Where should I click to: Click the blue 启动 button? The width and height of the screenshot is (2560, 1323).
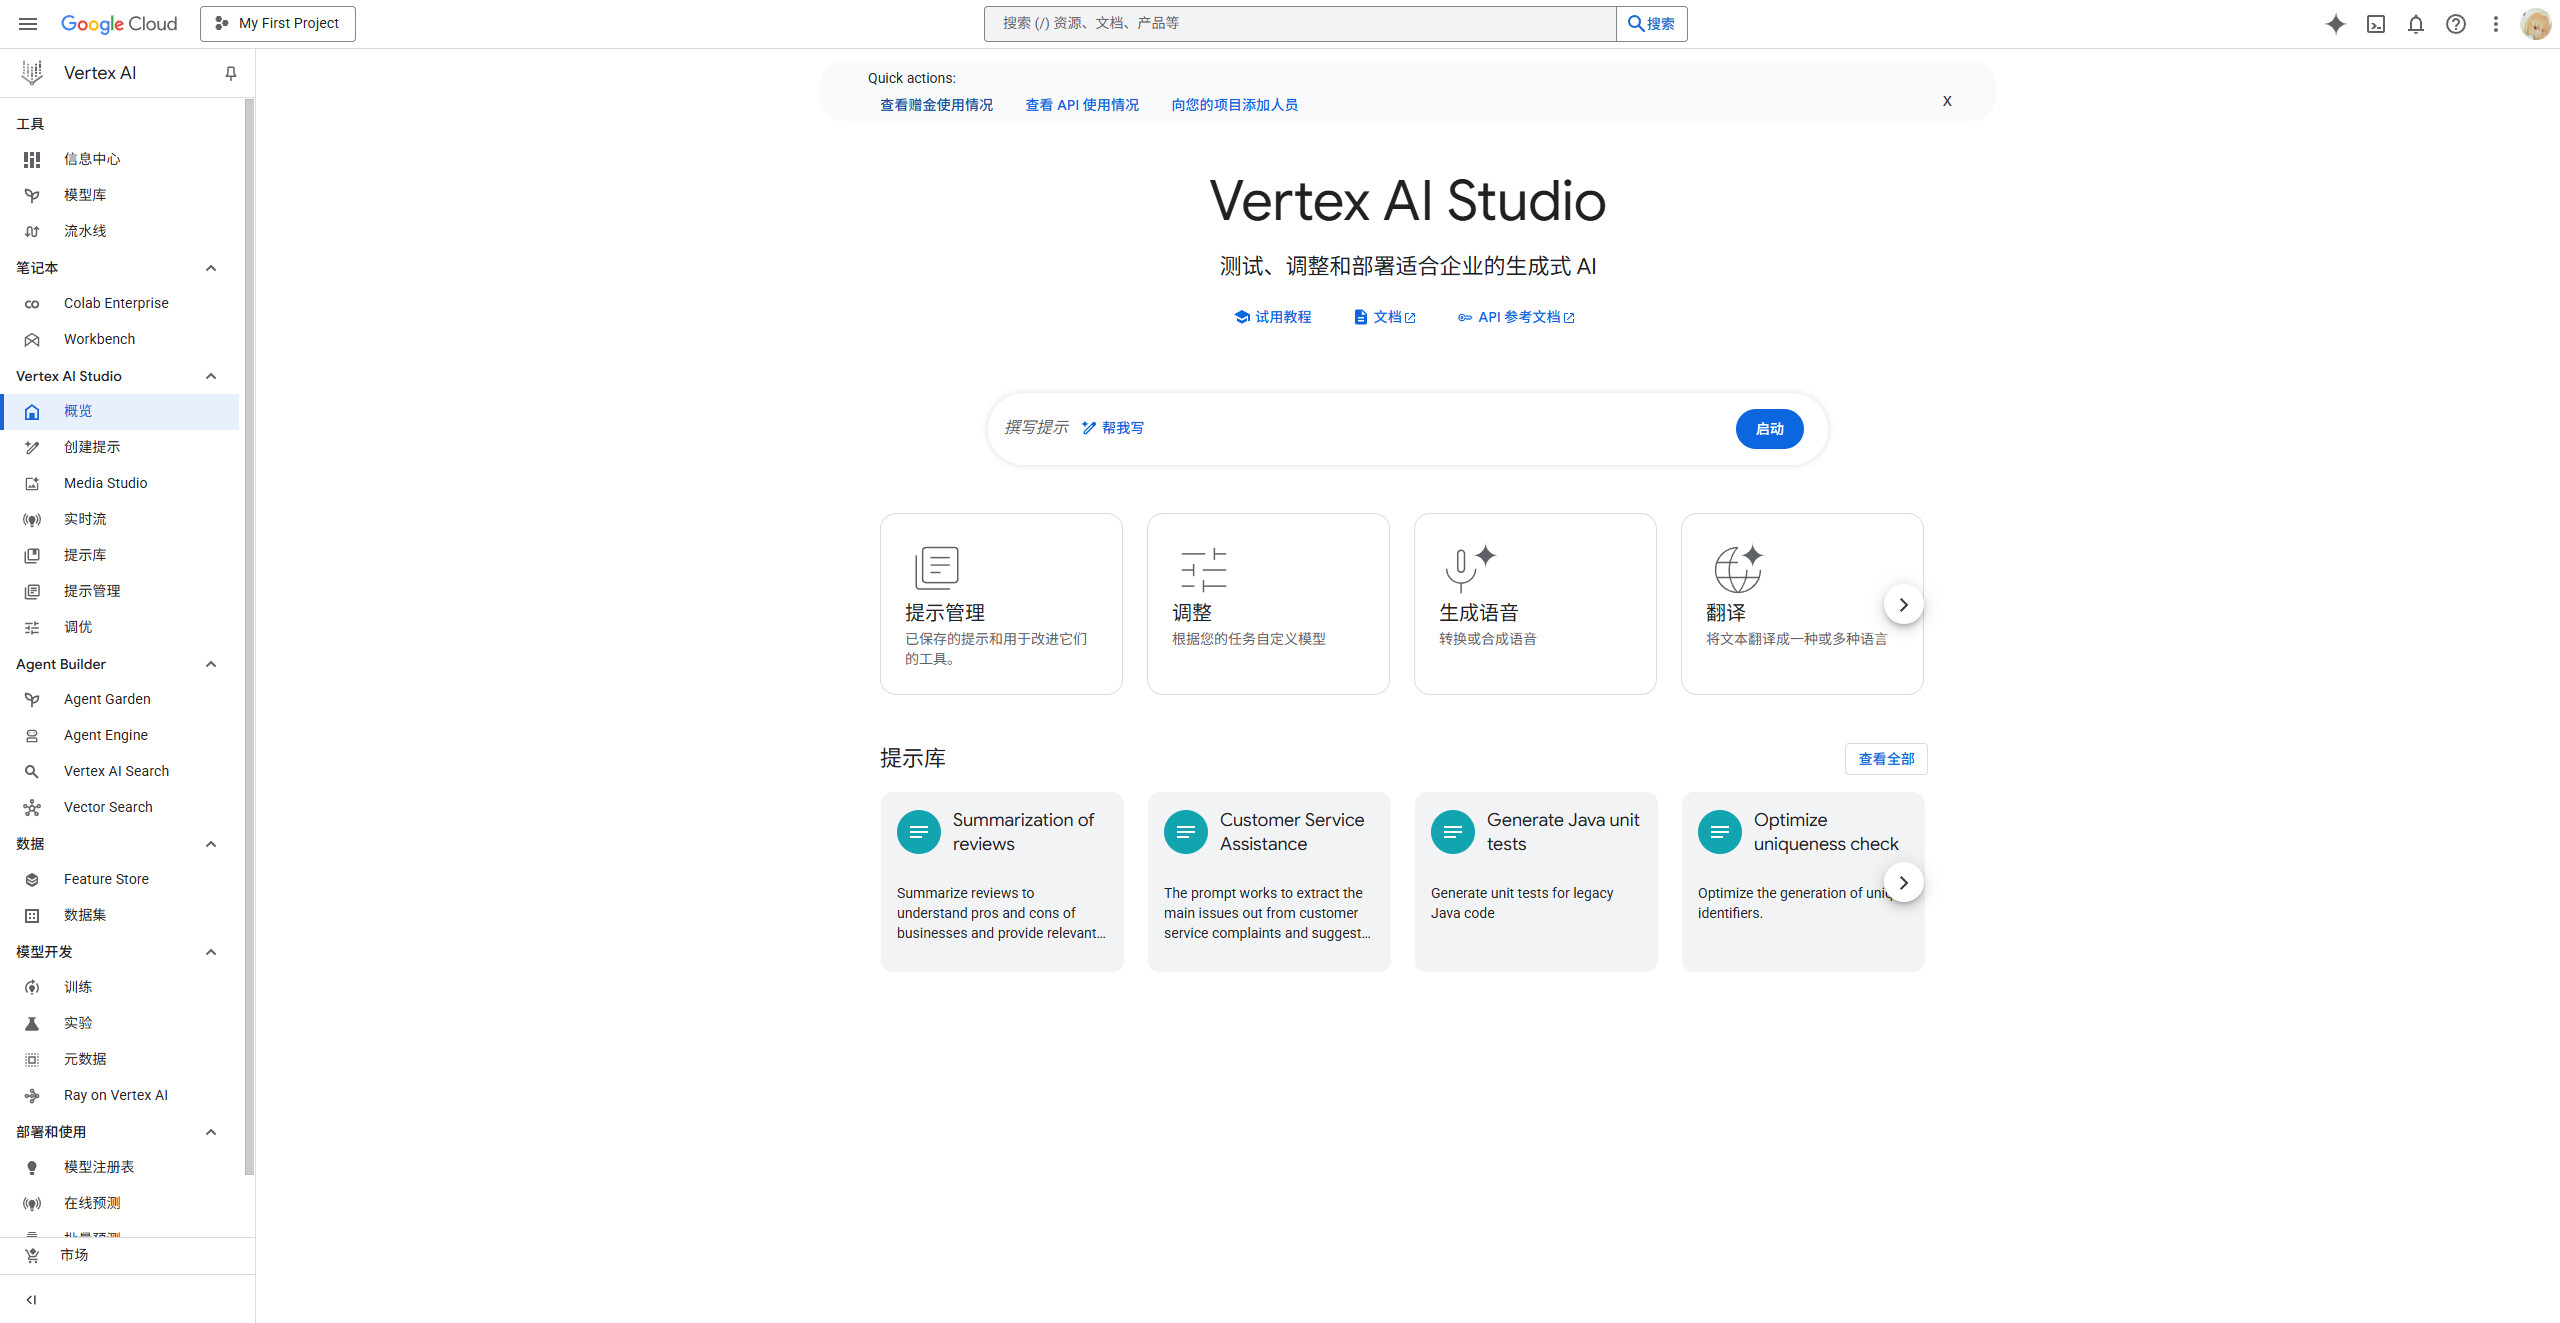[1769, 429]
